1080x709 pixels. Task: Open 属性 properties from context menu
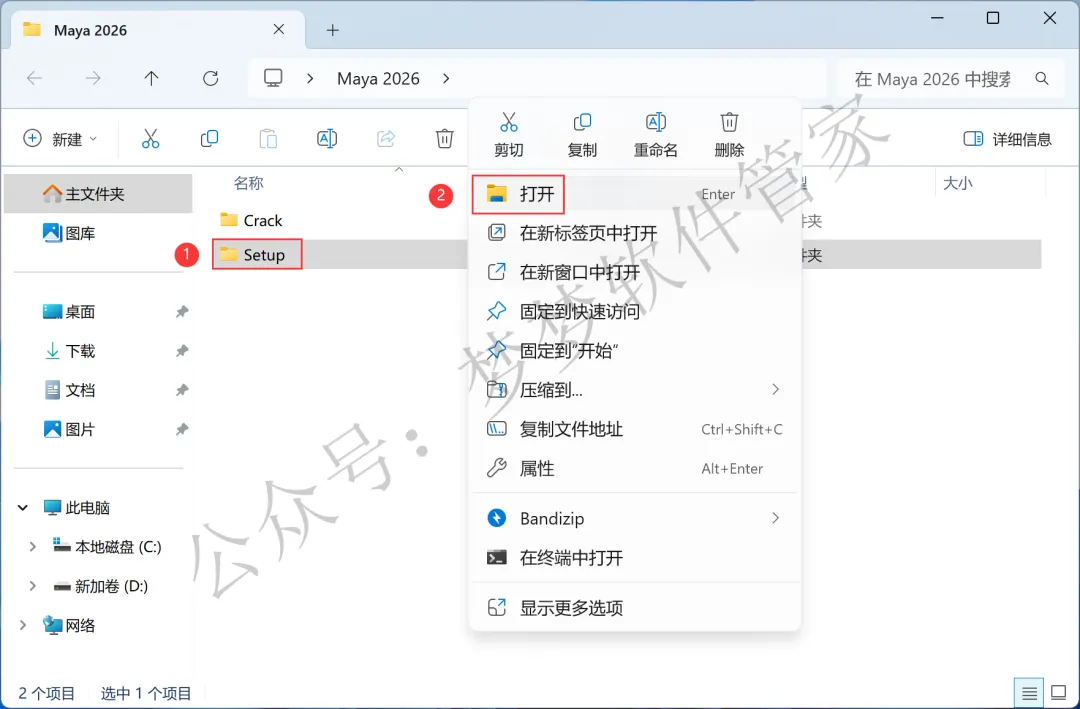point(634,469)
